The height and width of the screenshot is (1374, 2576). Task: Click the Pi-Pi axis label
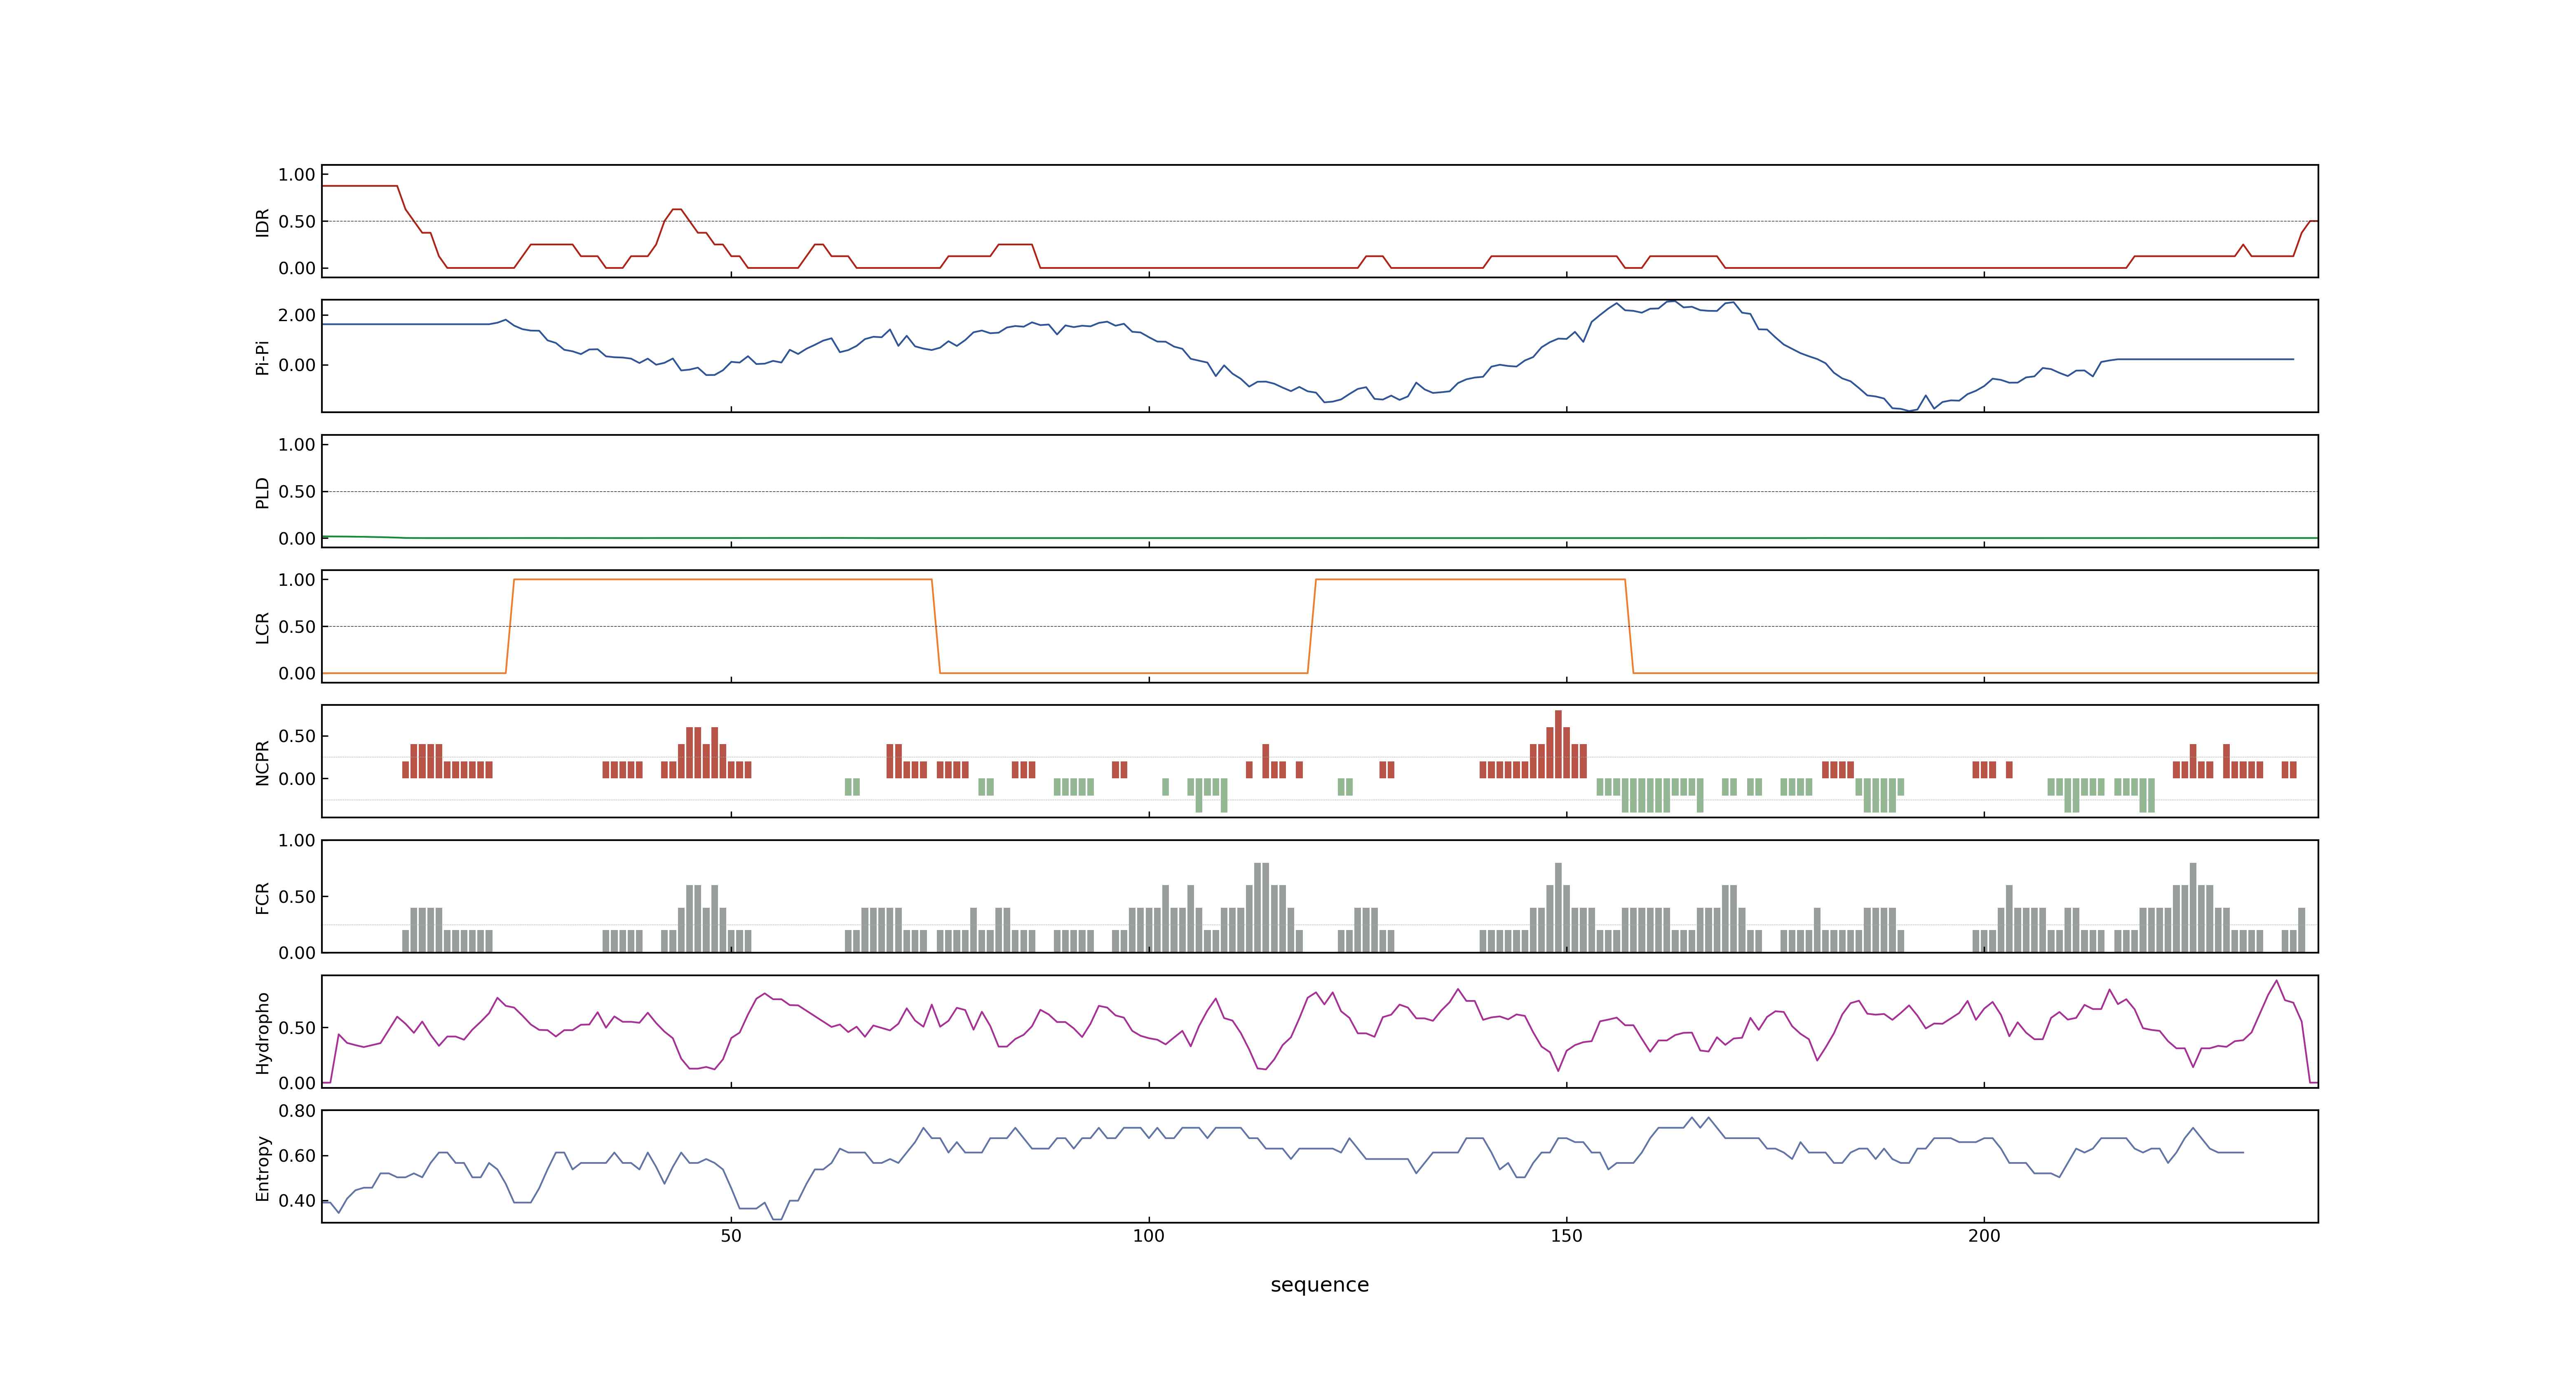[263, 357]
